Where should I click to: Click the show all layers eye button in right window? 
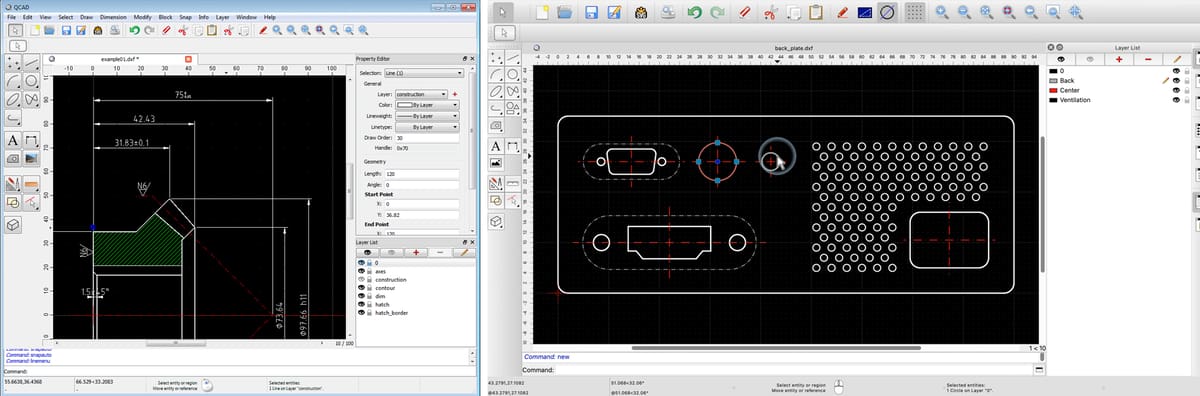click(x=1060, y=59)
